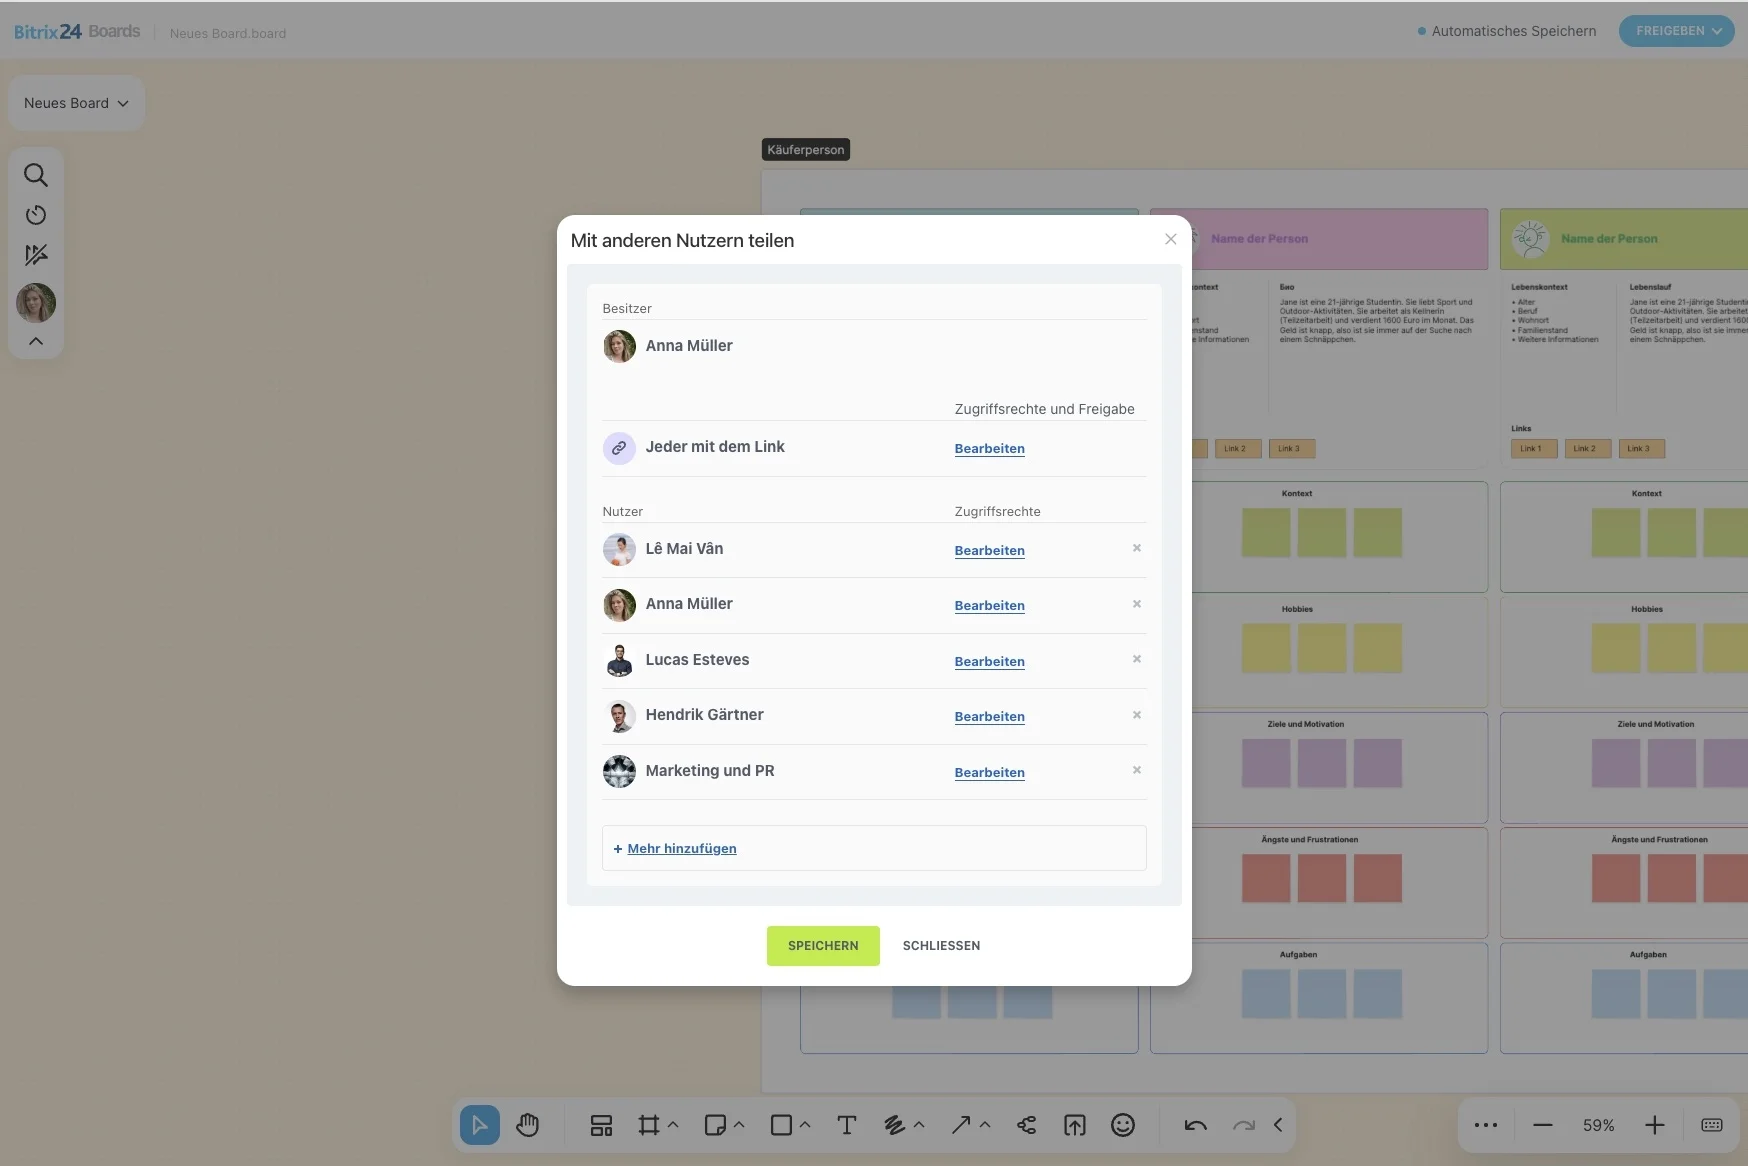This screenshot has width=1748, height=1166.
Task: Click Mehr hinzufügen link
Action: [x=681, y=848]
